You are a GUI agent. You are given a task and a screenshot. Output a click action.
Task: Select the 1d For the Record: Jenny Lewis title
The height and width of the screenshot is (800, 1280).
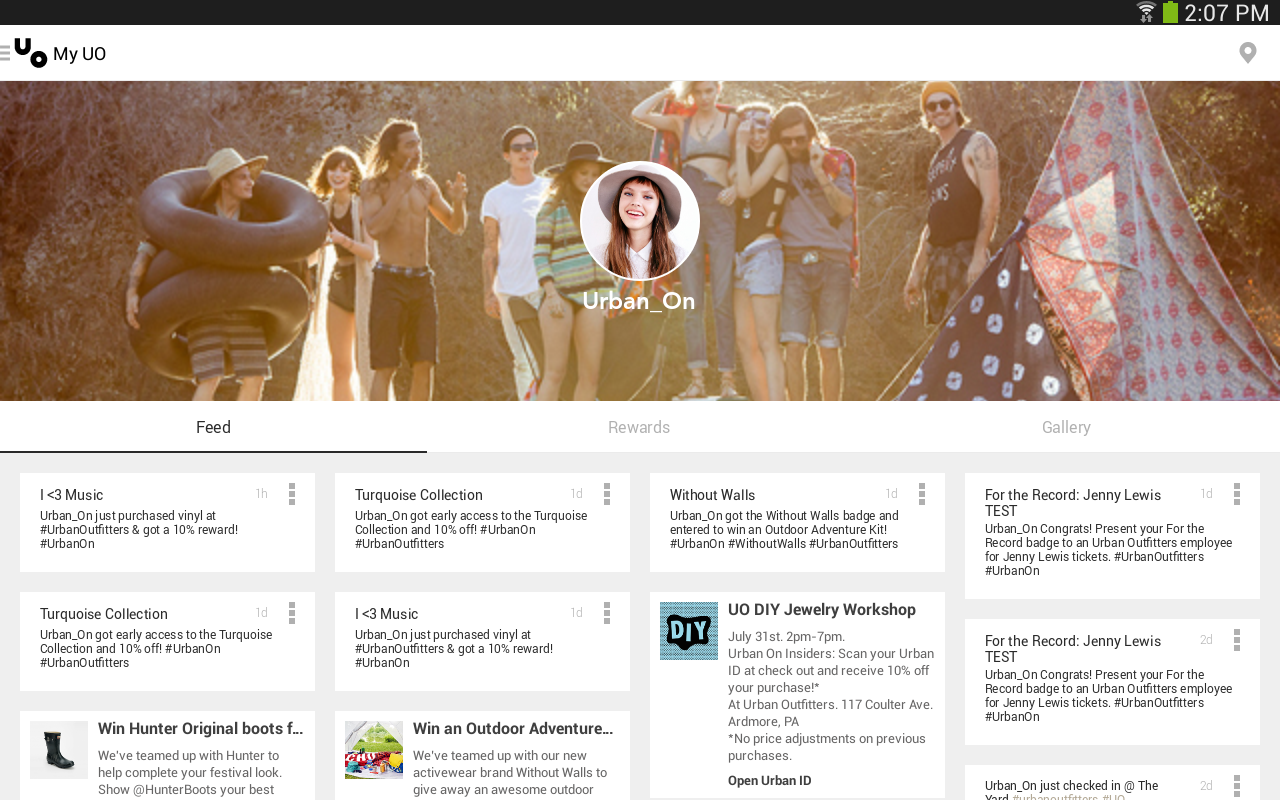pos(1073,503)
